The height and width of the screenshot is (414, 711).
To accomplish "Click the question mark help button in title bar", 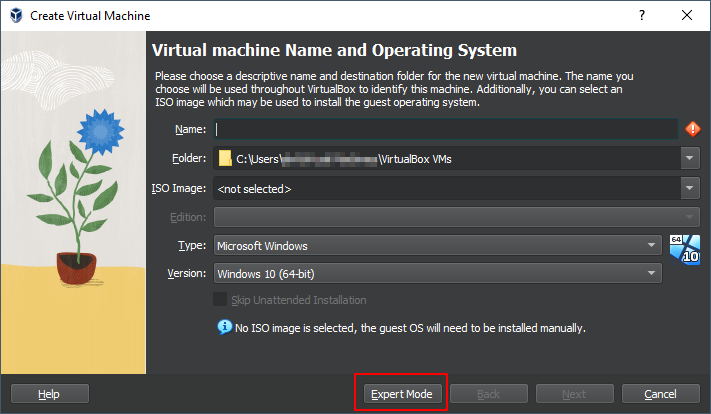I will [x=642, y=15].
